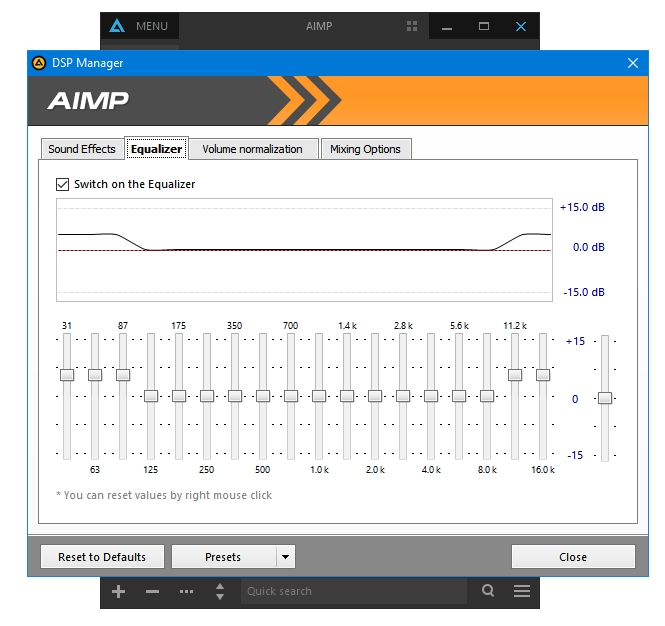Select the Equalizer tab
665x626 pixels.
(156, 148)
